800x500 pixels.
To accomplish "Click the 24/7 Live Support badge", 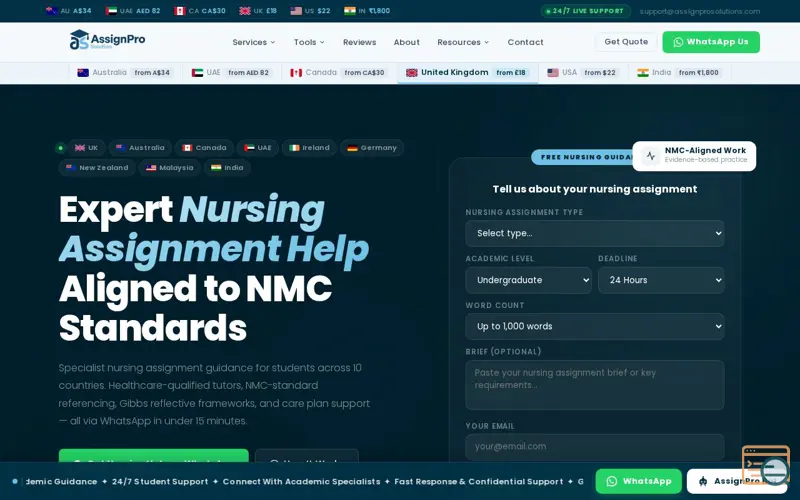I will click(x=585, y=11).
